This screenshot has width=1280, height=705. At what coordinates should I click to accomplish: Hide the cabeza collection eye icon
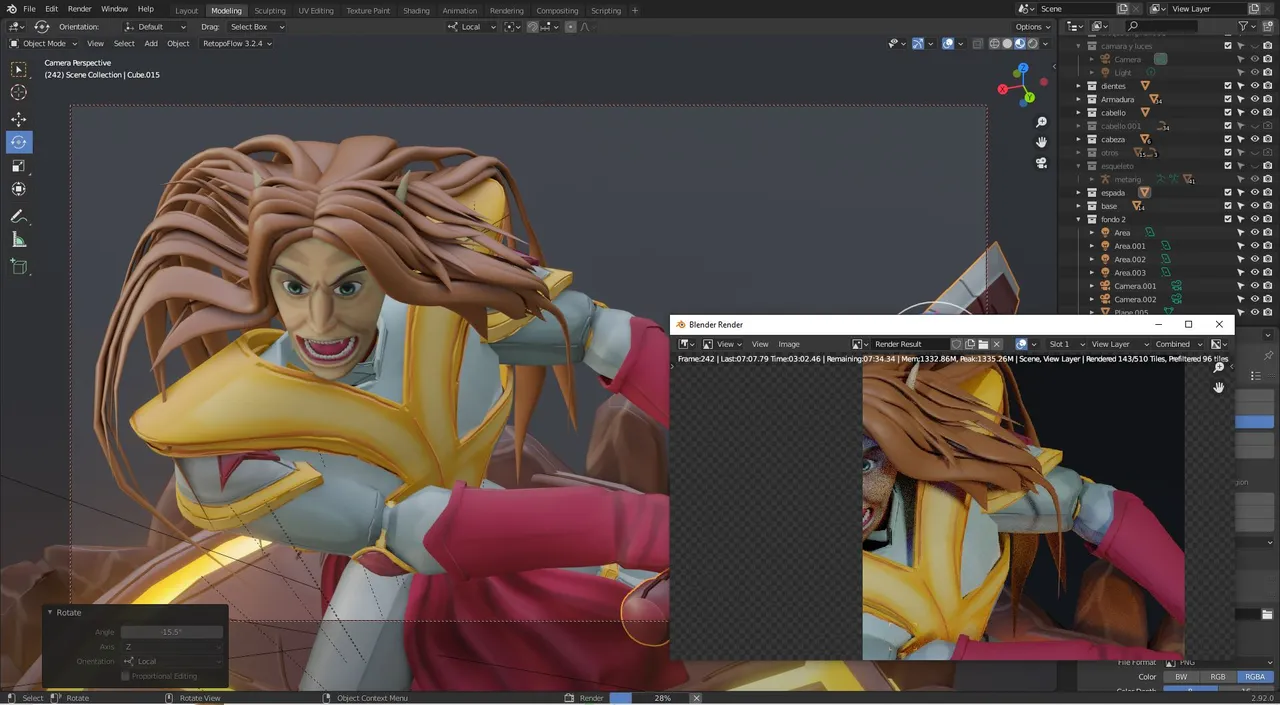point(1254,139)
